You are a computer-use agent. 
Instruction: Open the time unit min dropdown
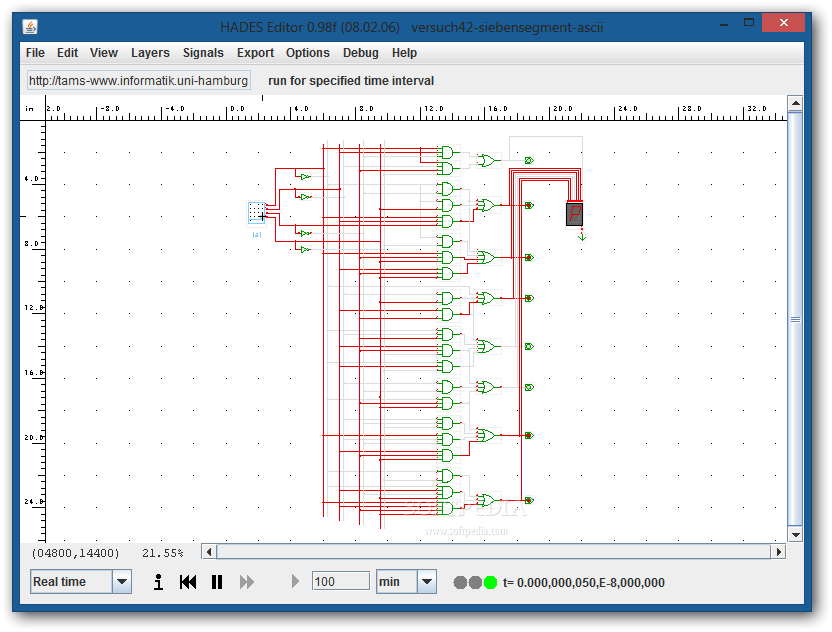pos(427,582)
